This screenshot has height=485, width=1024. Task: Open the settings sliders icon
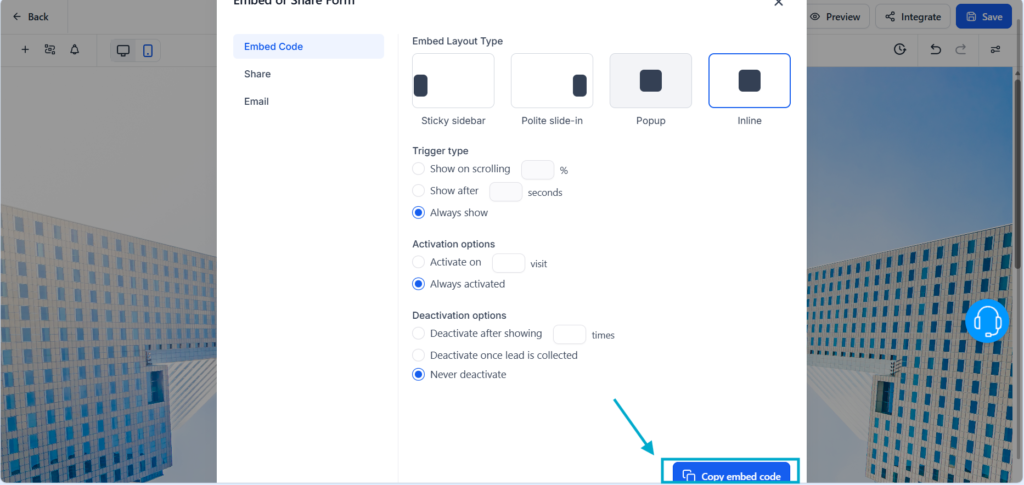[x=995, y=49]
